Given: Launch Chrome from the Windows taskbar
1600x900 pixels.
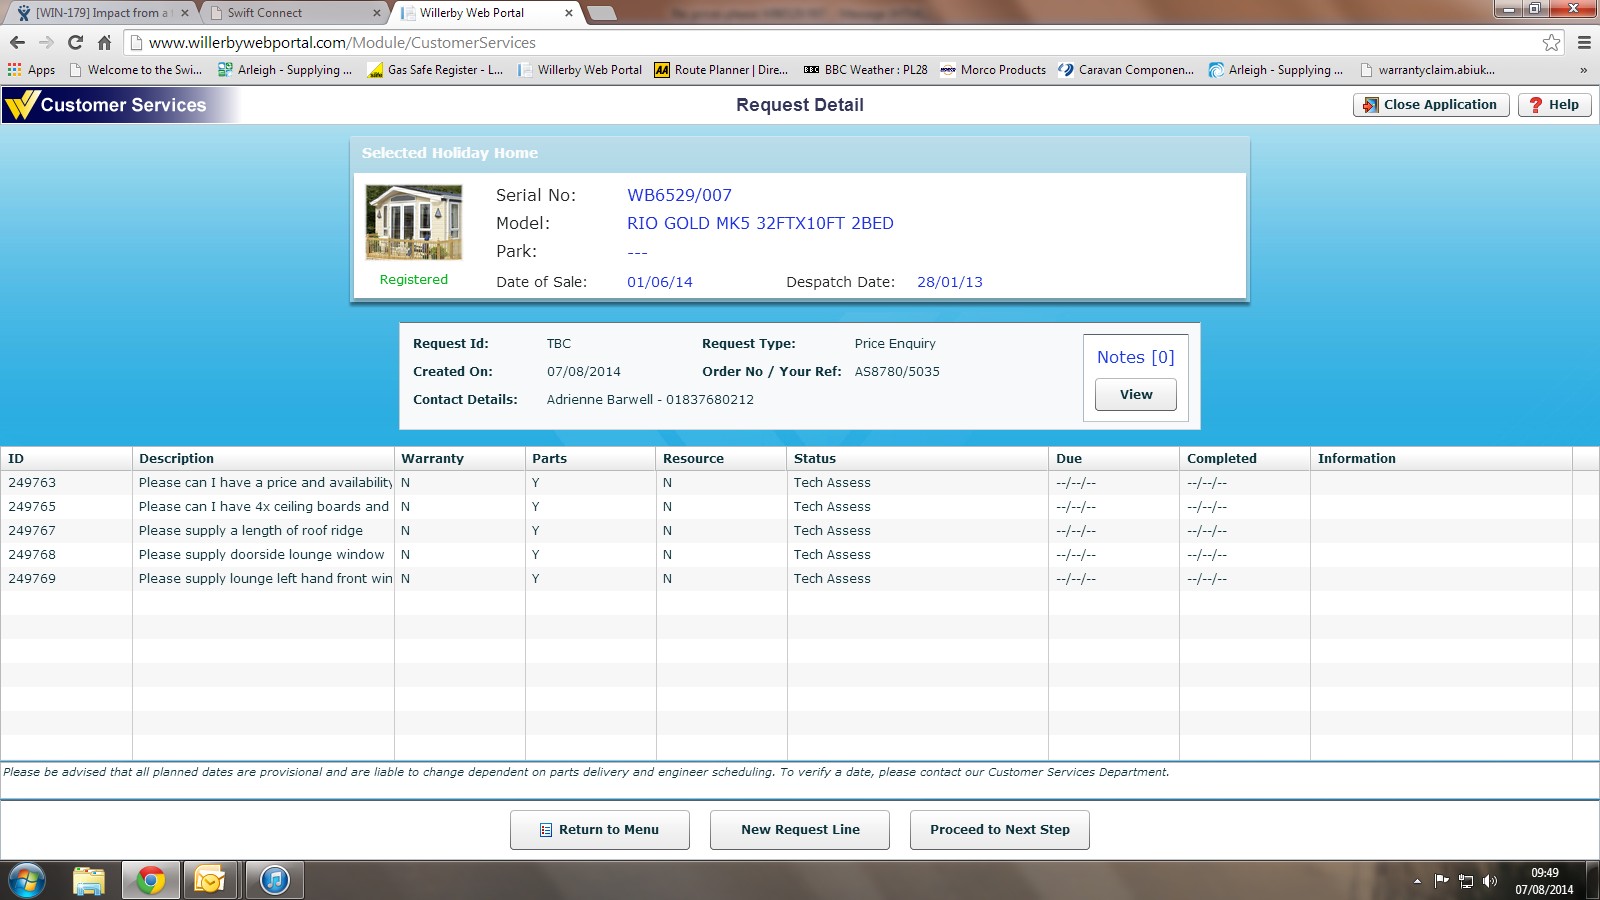Looking at the screenshot, I should click(x=151, y=880).
